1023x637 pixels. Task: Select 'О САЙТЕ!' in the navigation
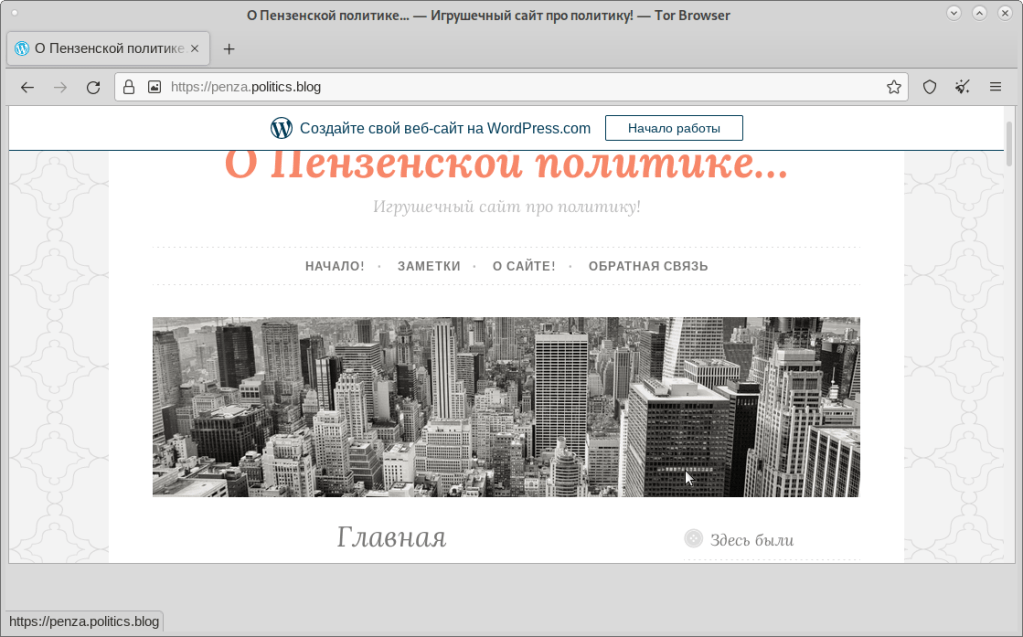point(524,266)
